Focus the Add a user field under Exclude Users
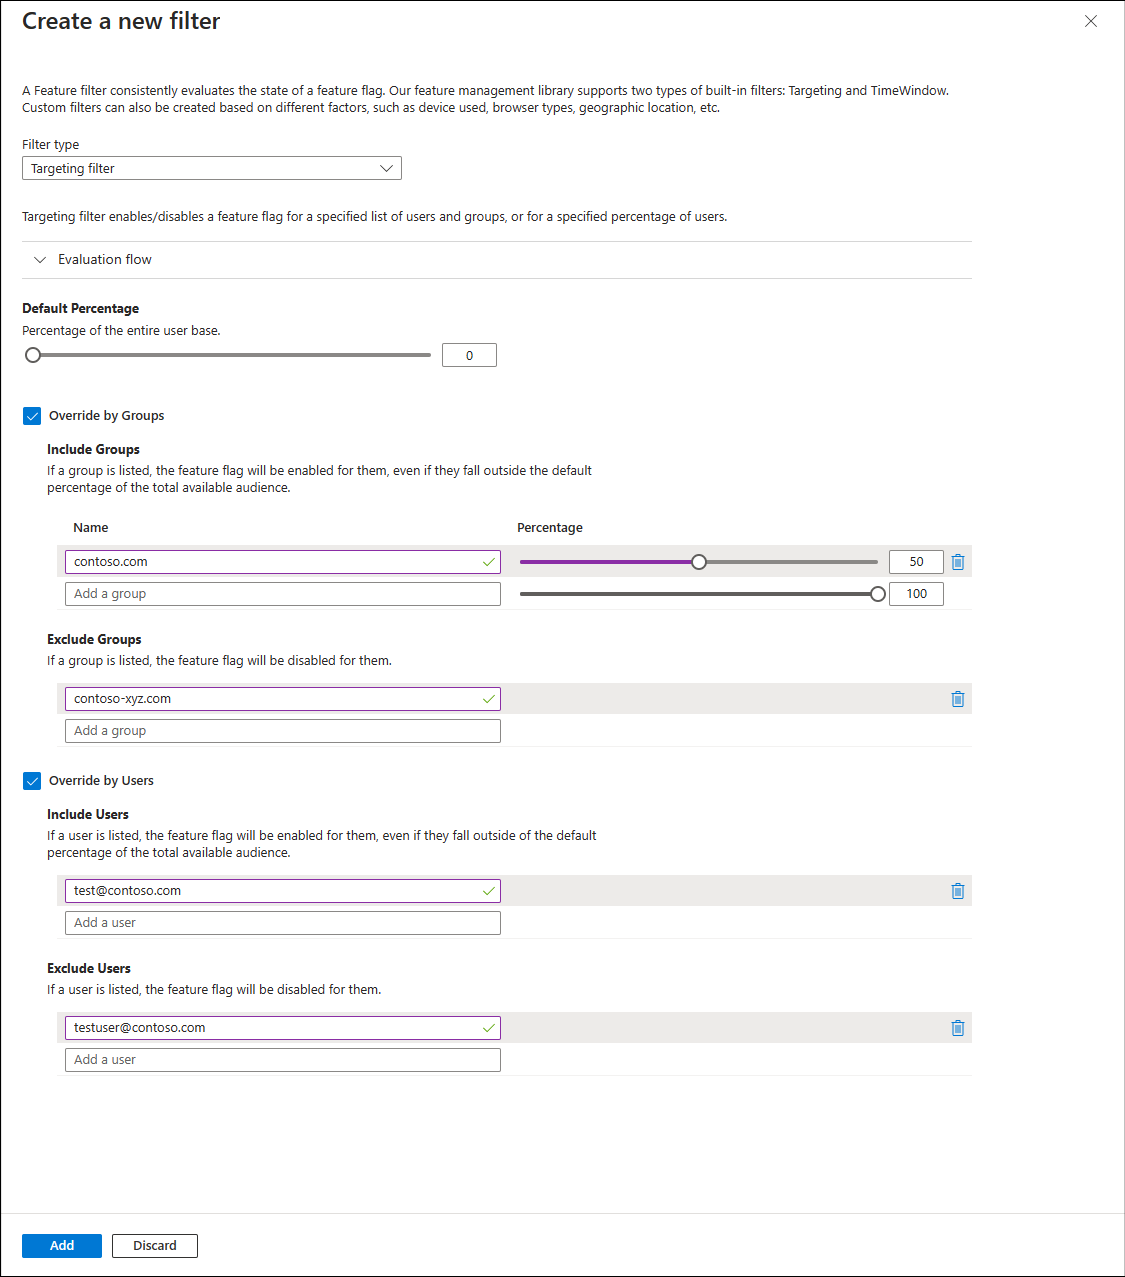This screenshot has width=1125, height=1277. tap(283, 1060)
